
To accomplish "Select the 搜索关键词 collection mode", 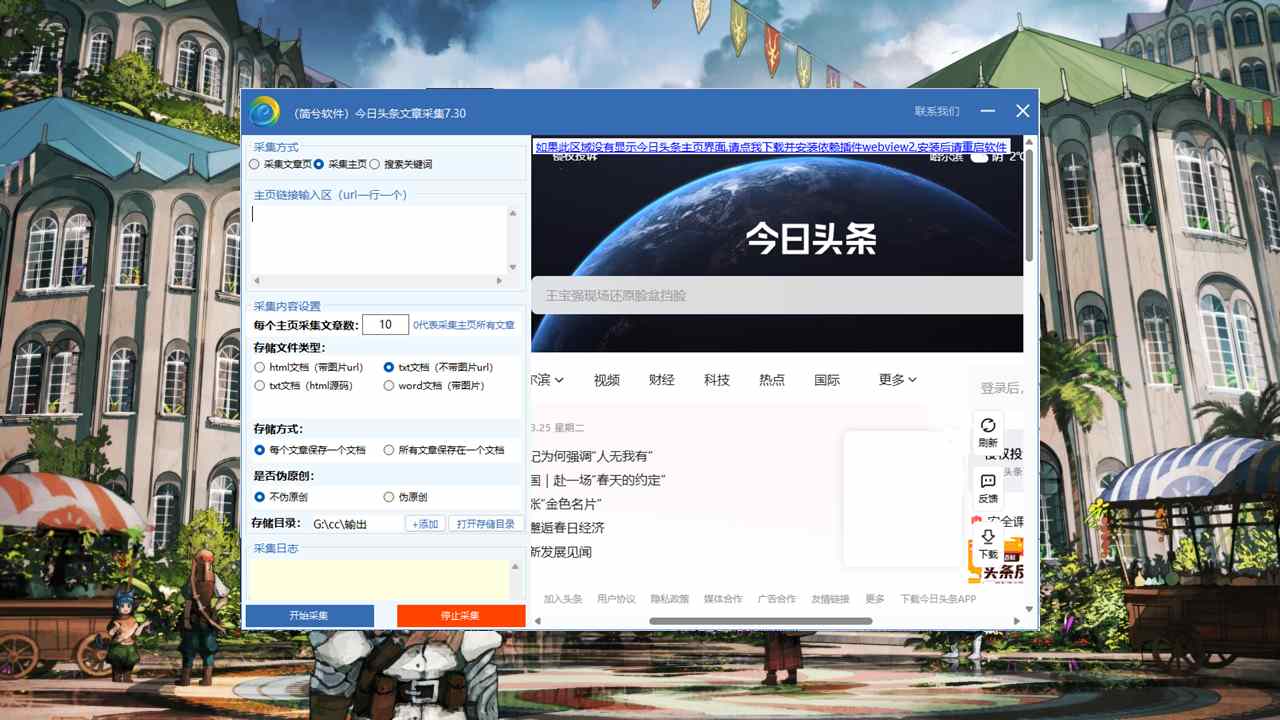I will (375, 164).
